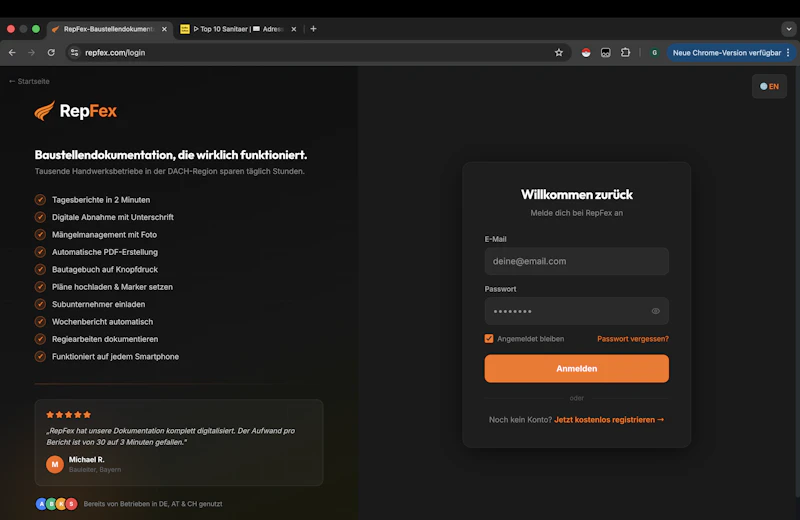Click the five-star rating in testimonial
Image resolution: width=800 pixels, height=520 pixels.
[68, 414]
